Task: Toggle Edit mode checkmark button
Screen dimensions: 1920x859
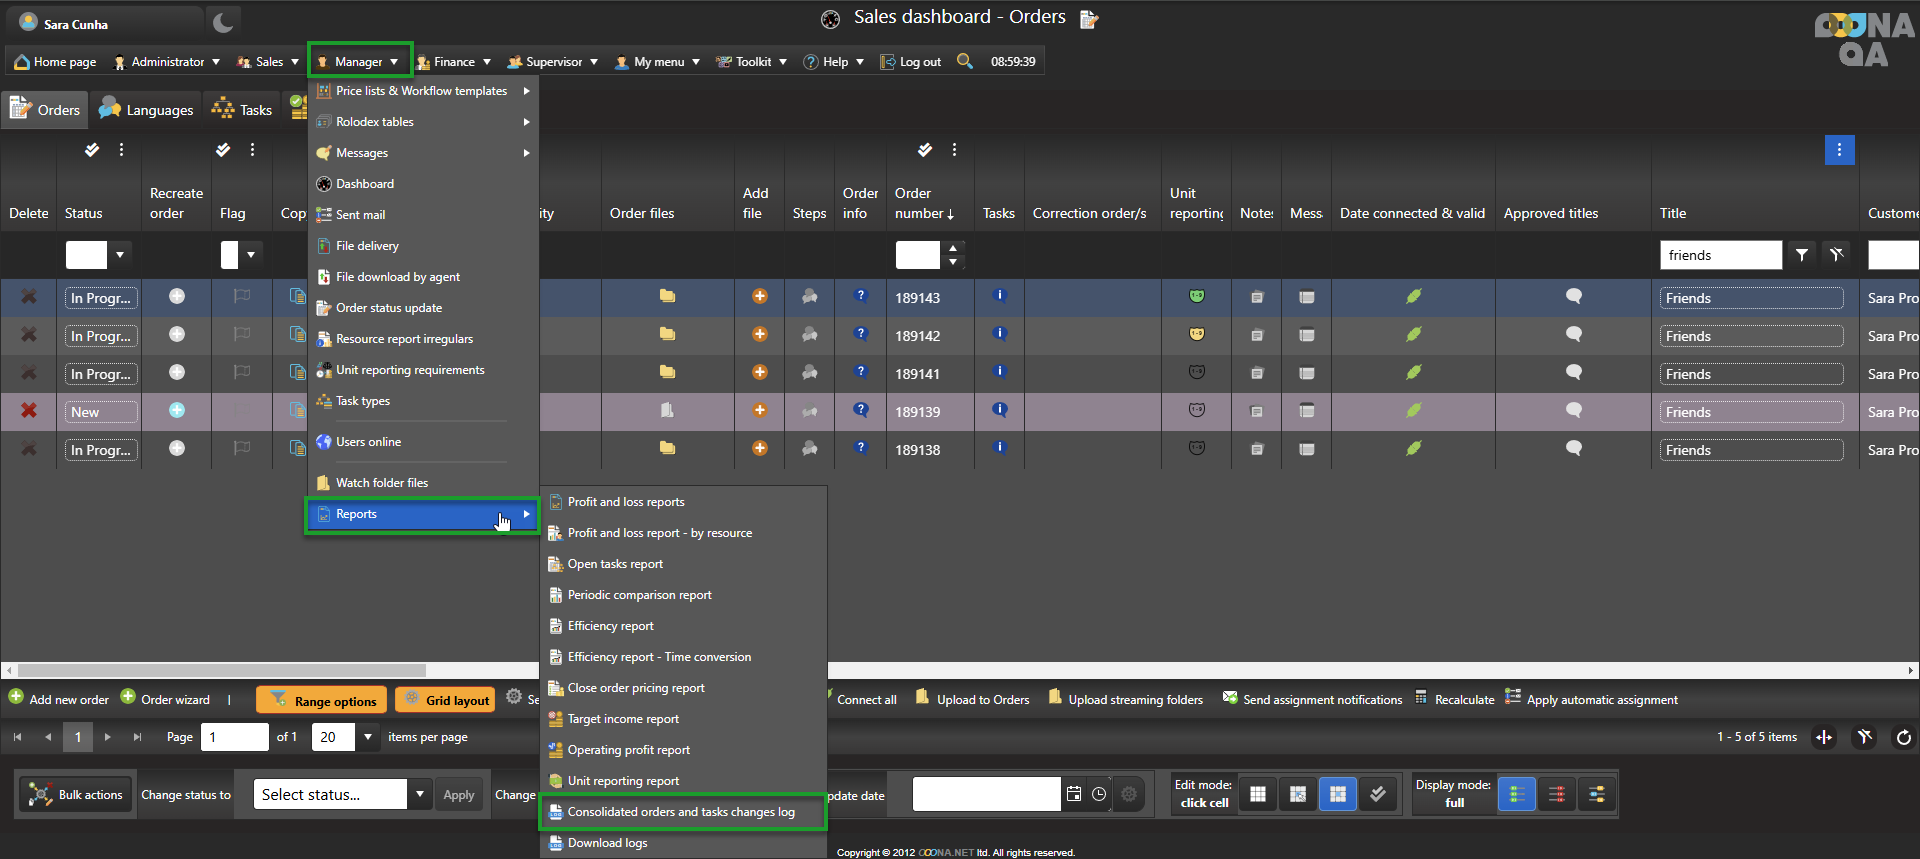Action: pyautogui.click(x=1377, y=794)
